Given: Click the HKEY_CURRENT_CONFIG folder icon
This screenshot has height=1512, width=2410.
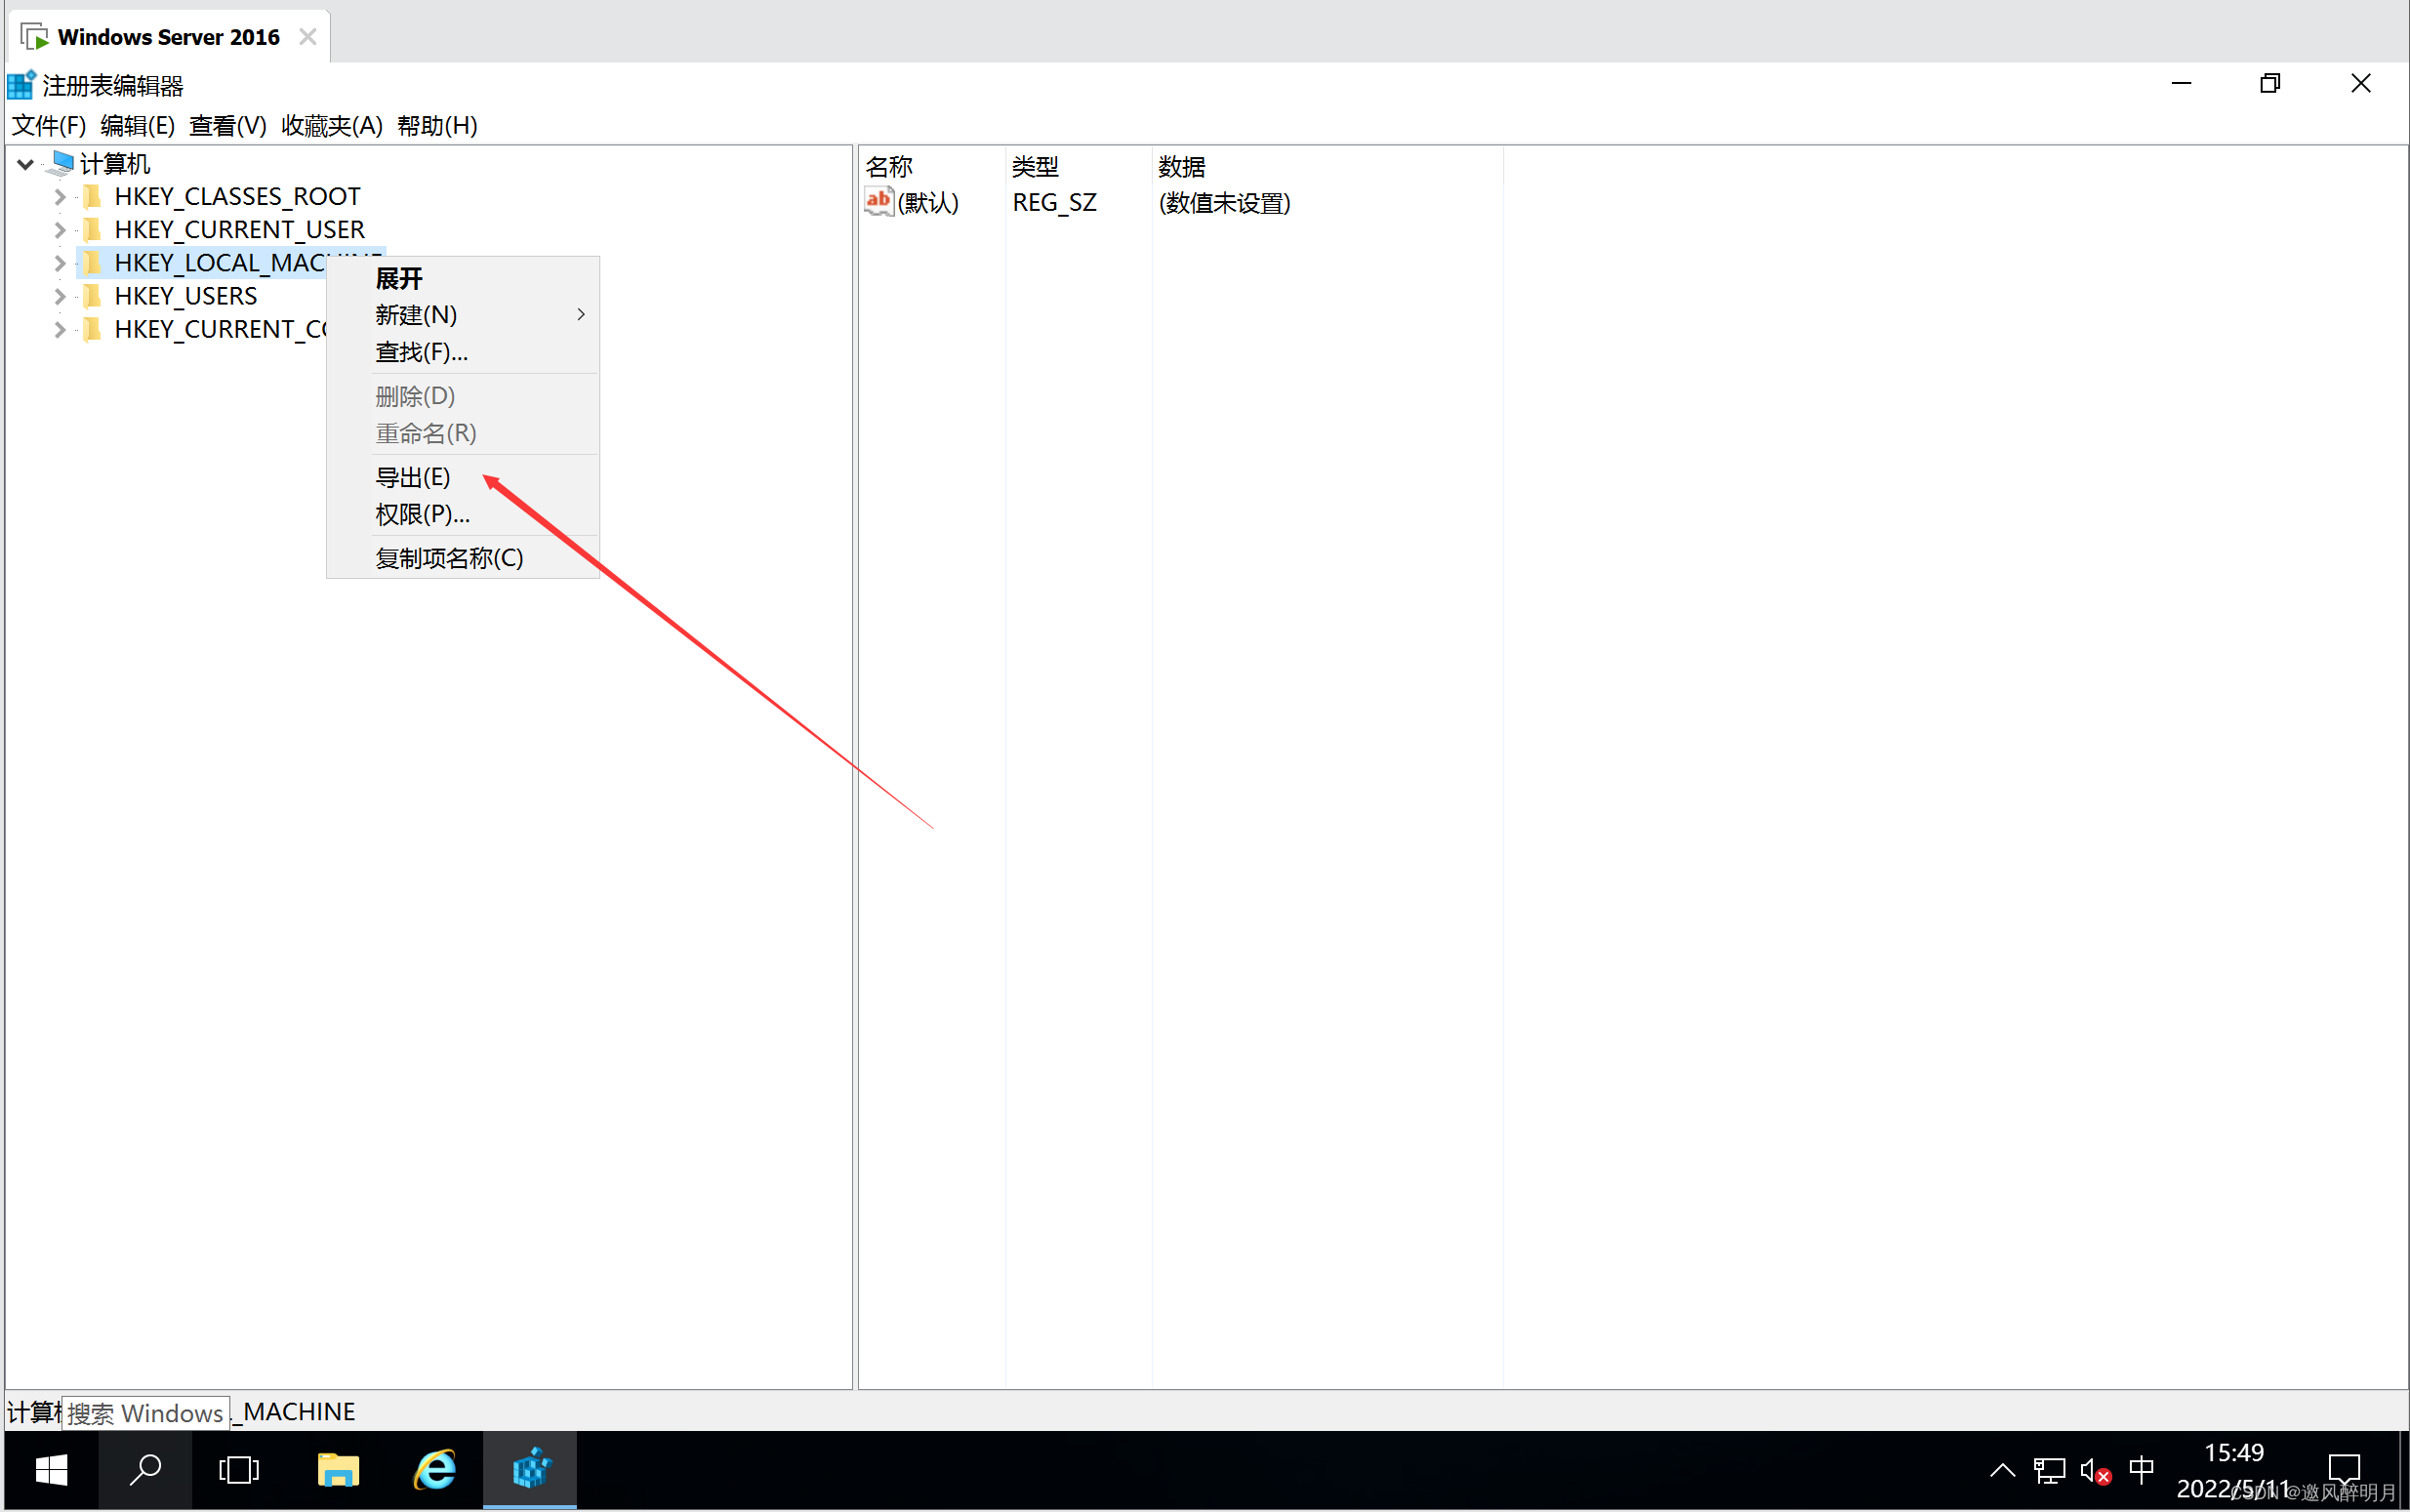Looking at the screenshot, I should 92,328.
